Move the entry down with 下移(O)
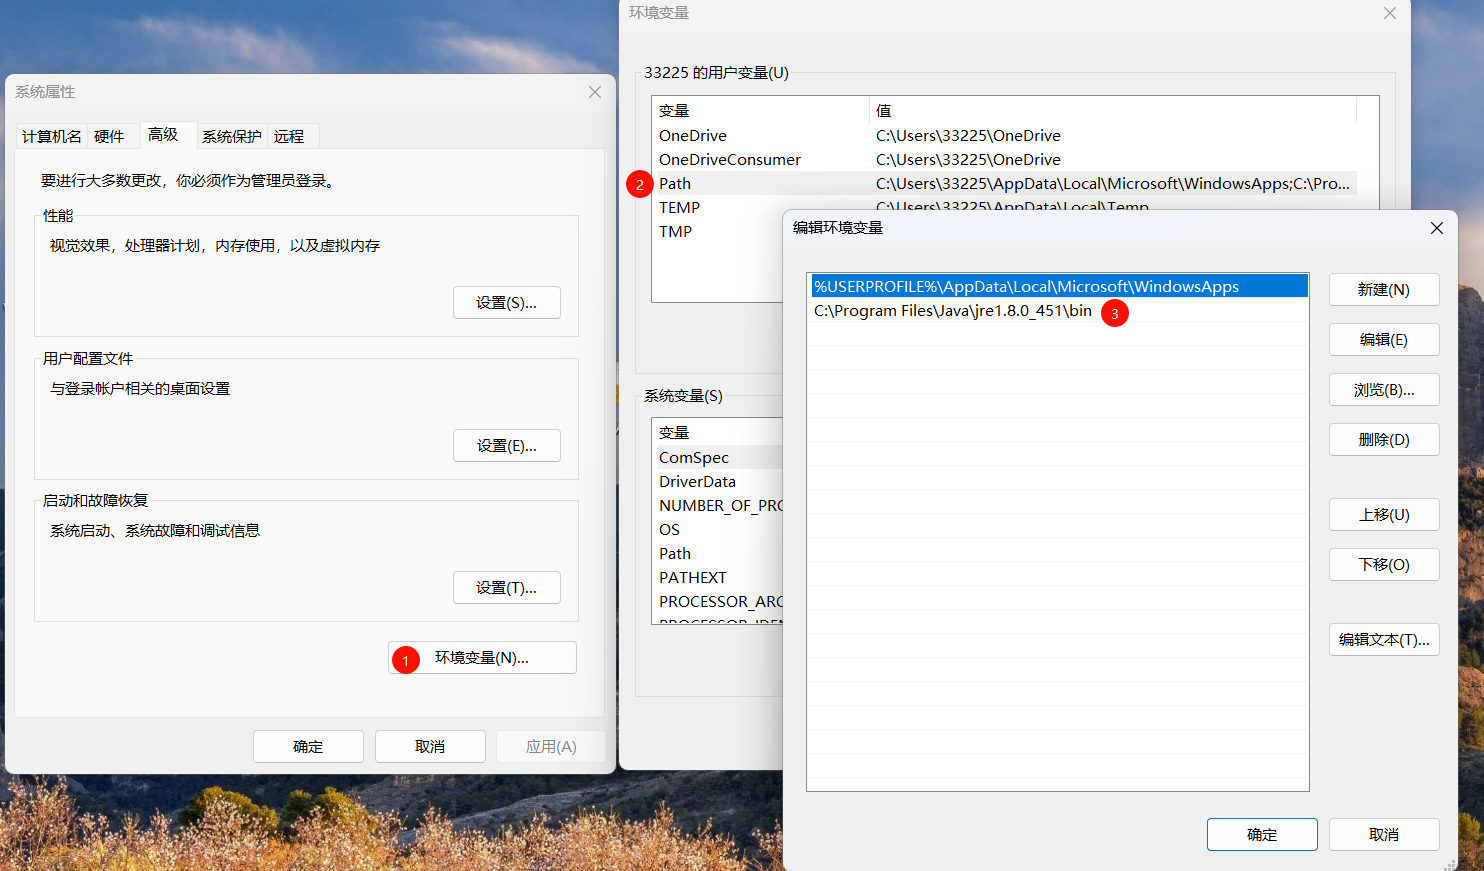This screenshot has height=871, width=1484. (x=1383, y=565)
